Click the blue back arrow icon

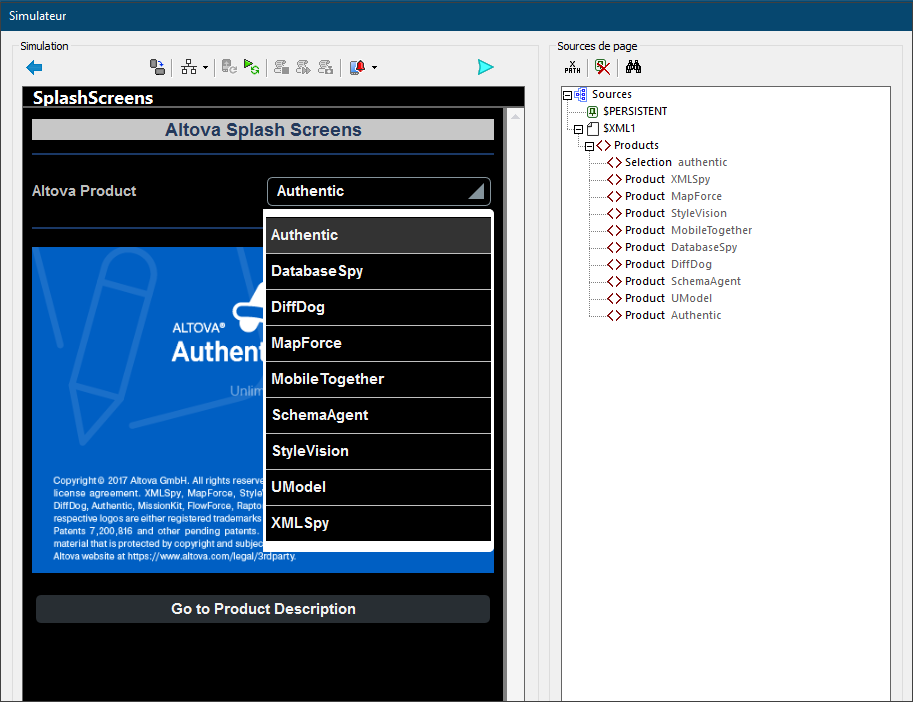coord(34,67)
